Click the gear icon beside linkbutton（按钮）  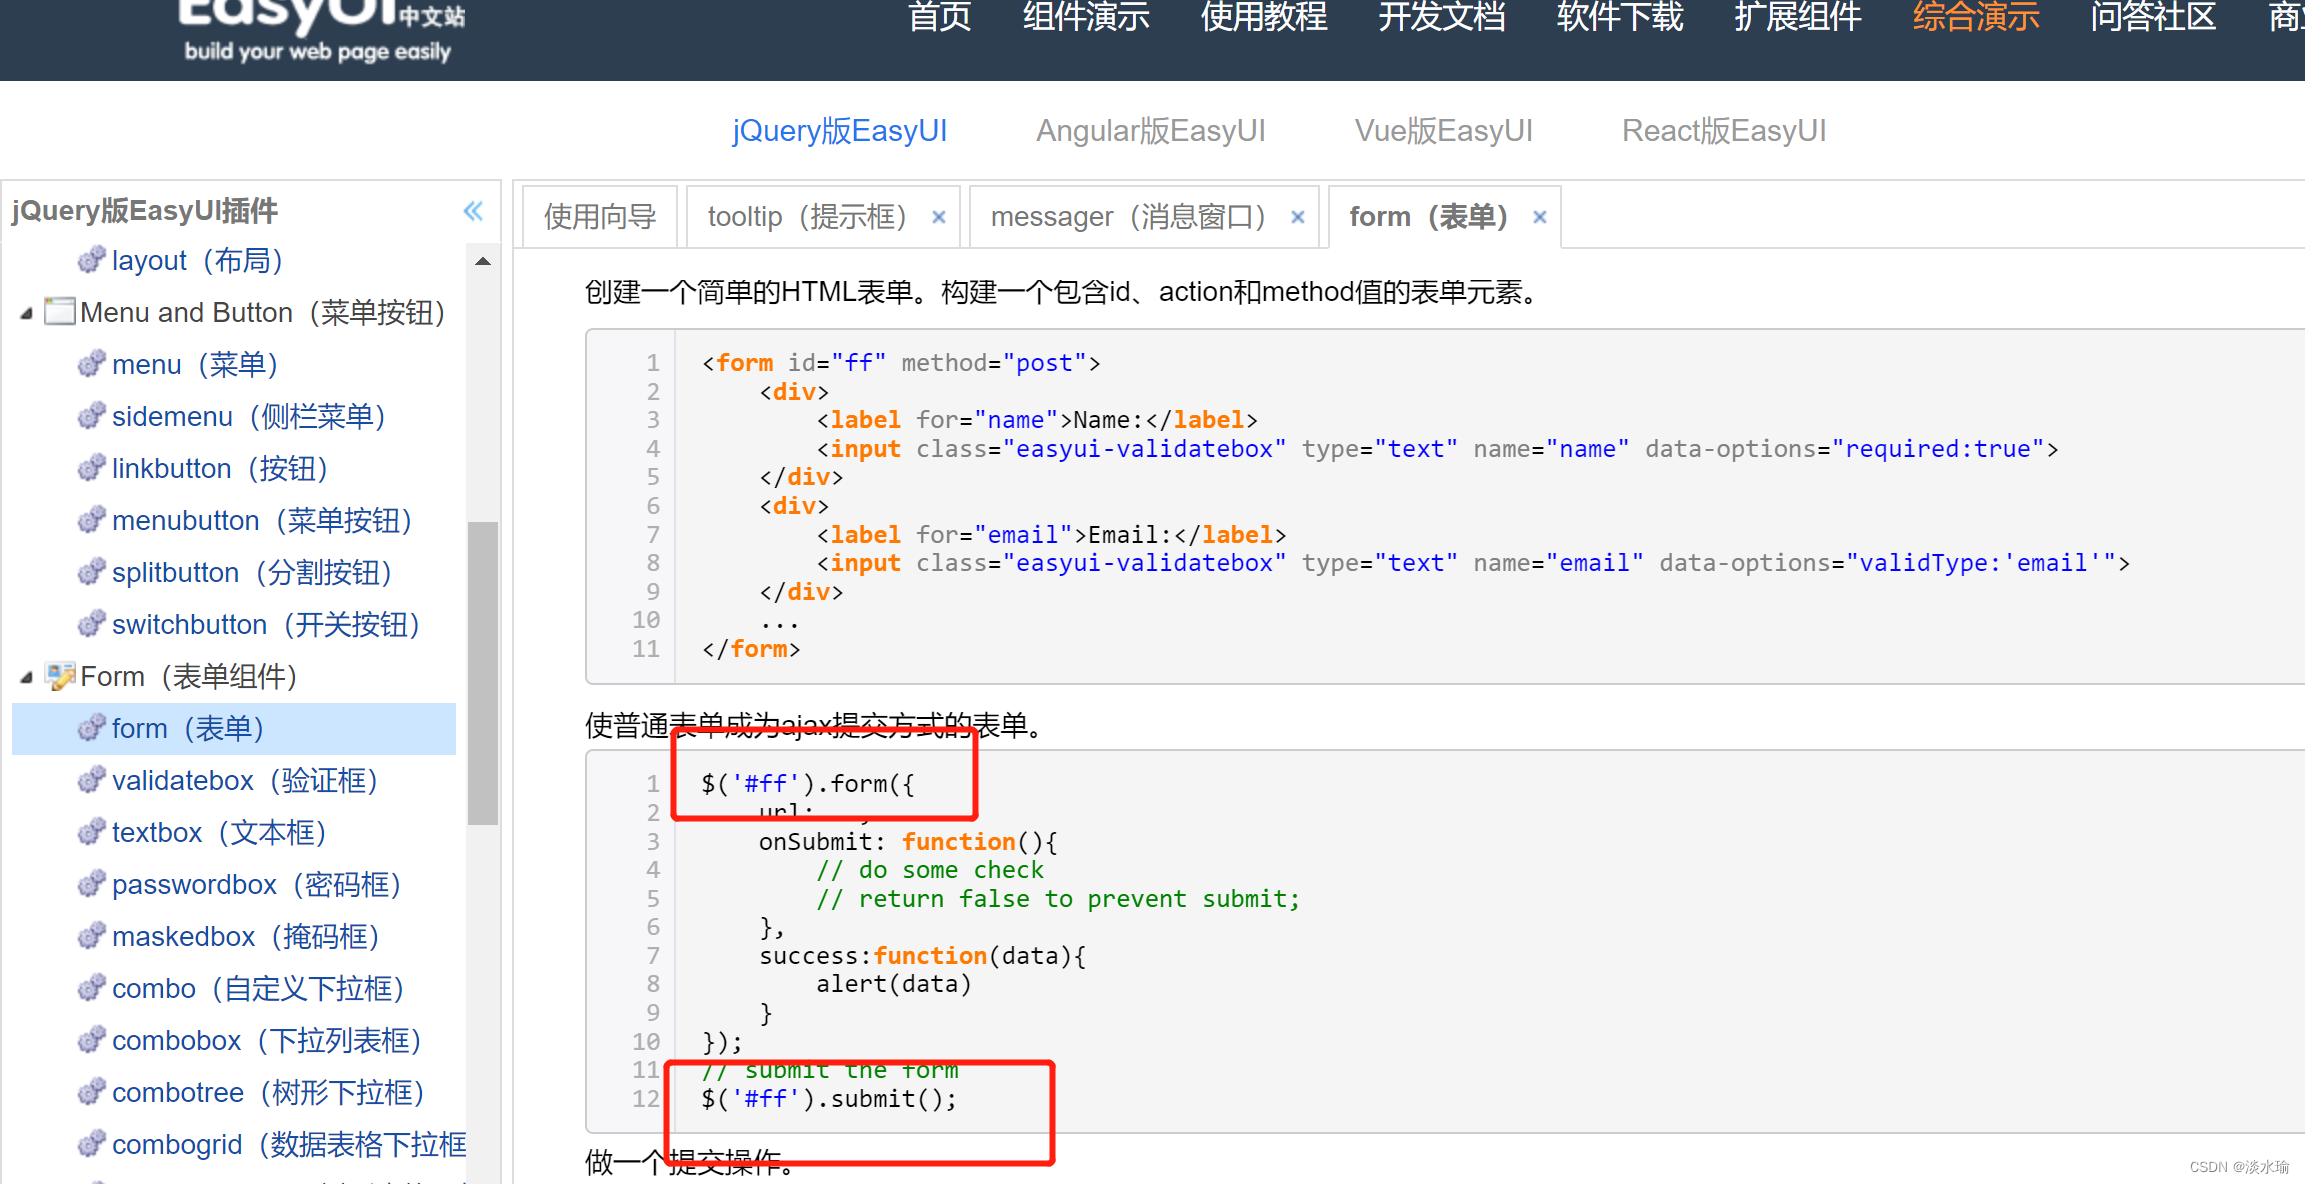coord(91,468)
